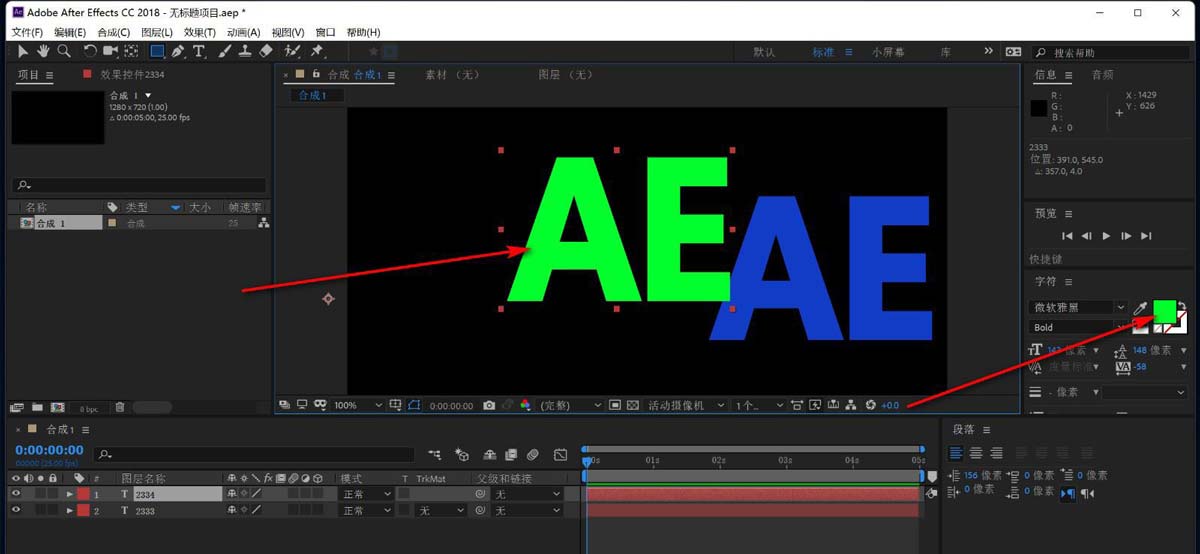Switch to 默认 workspace
Viewport: 1200px width, 554px height.
764,52
